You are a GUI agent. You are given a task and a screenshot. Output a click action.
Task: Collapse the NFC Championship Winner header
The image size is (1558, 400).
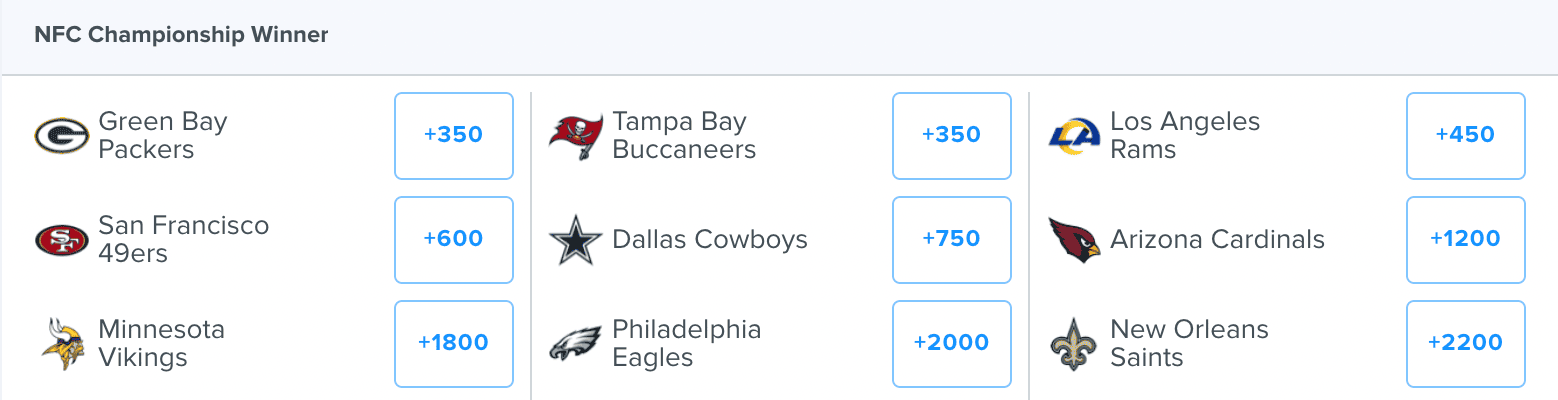tap(779, 37)
